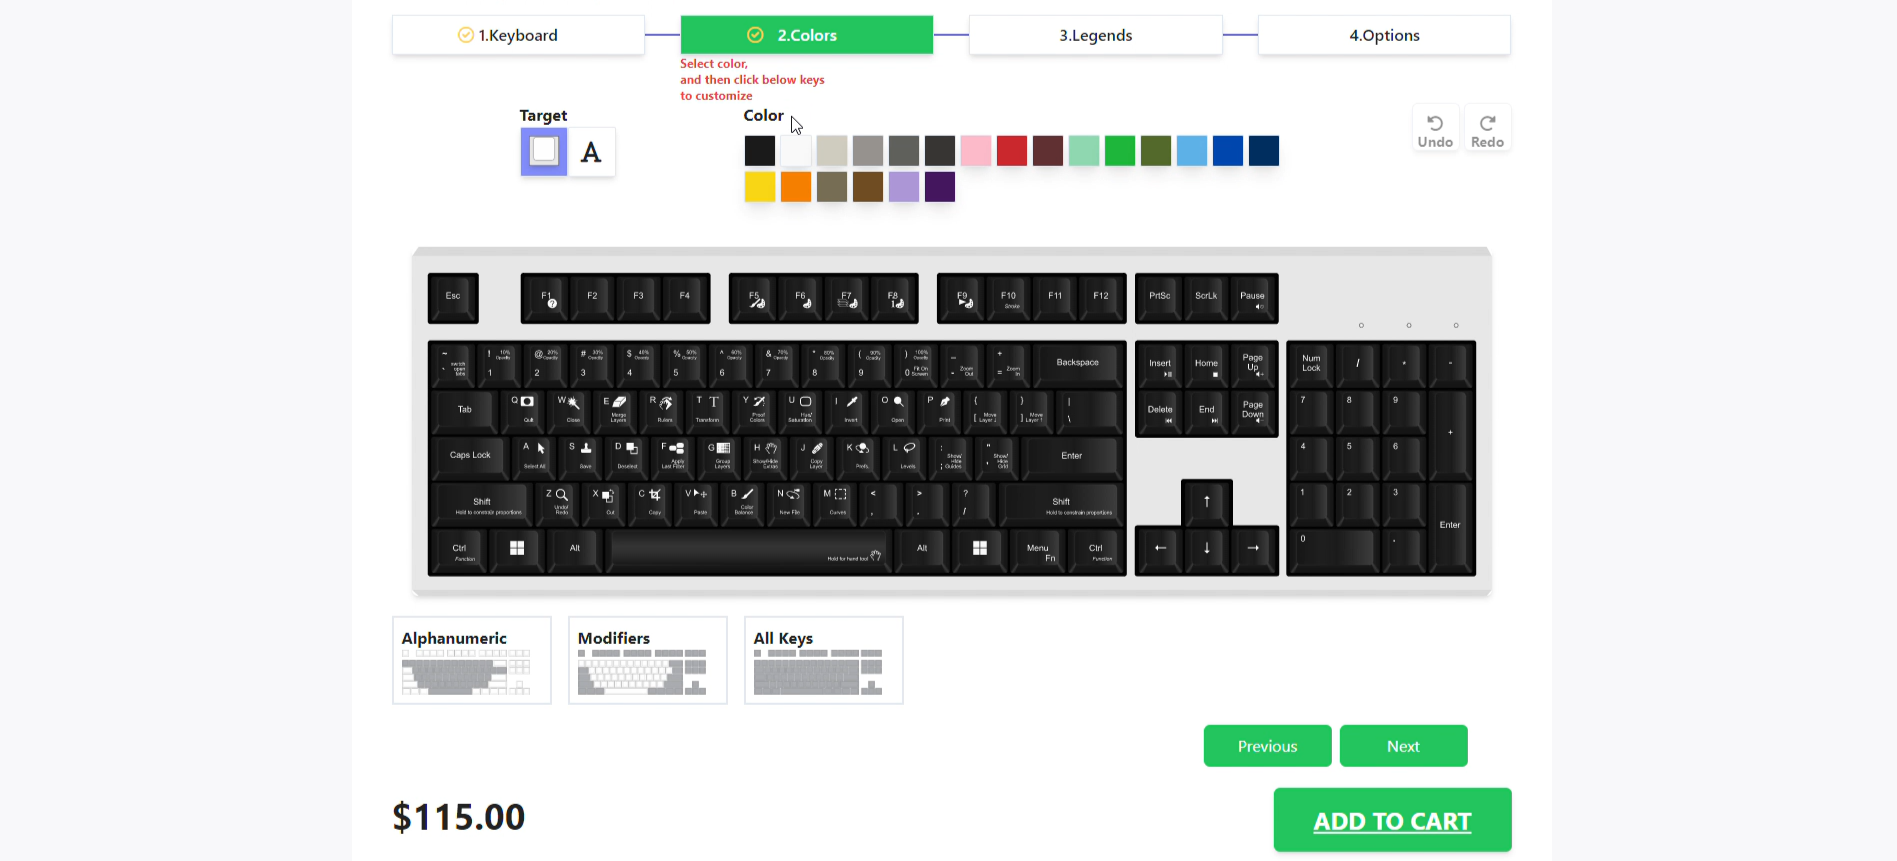Click the up arrow key on keyboard

tap(1207, 502)
